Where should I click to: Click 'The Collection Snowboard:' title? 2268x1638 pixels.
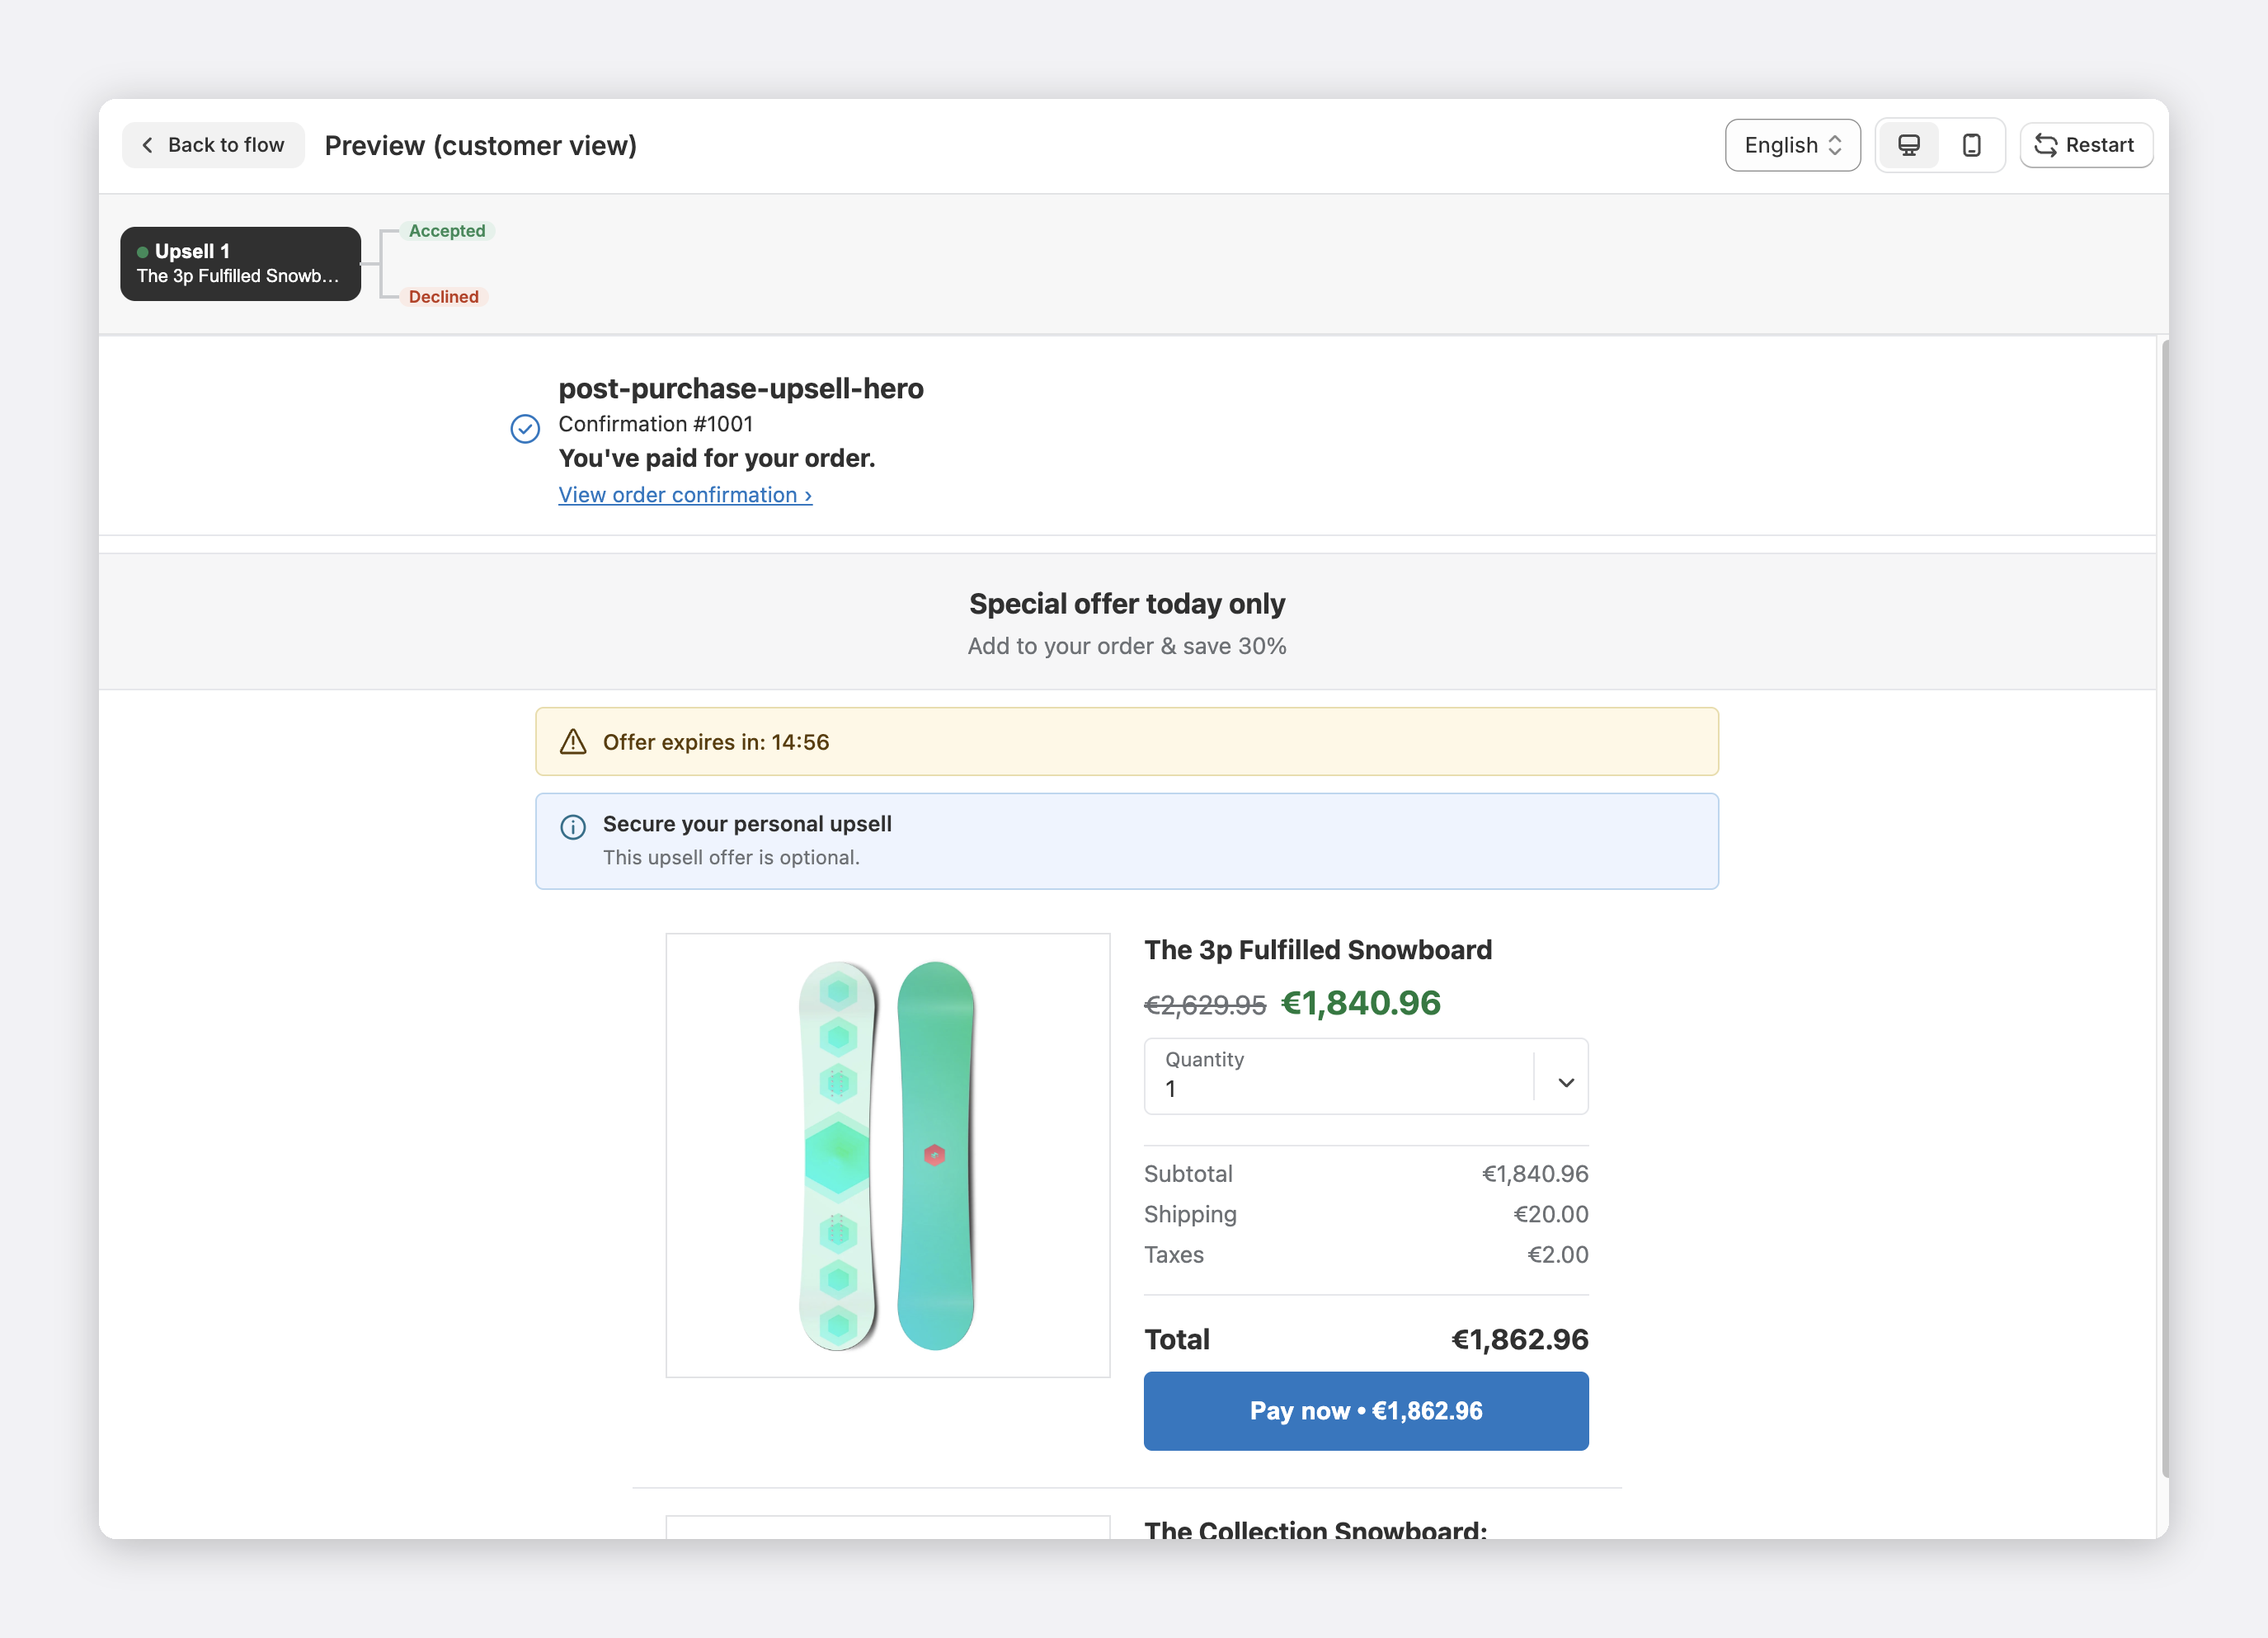click(1316, 1529)
